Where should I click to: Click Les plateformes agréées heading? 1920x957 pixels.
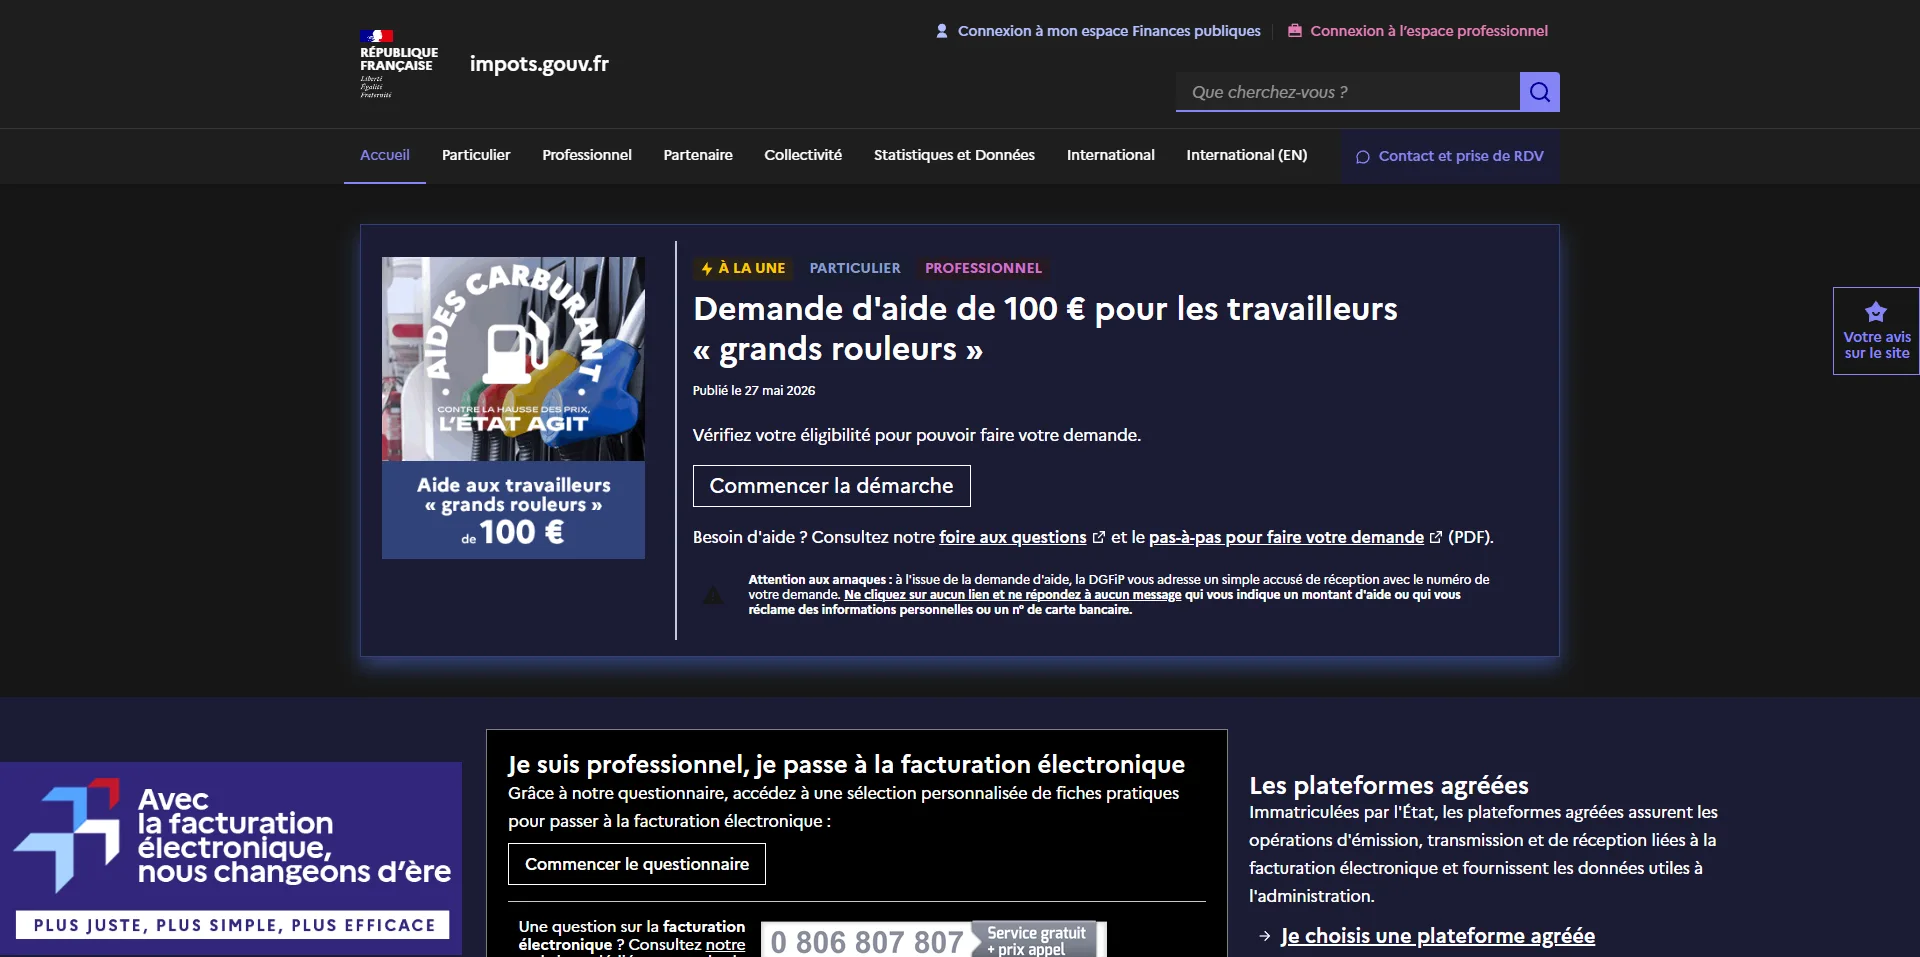click(x=1388, y=785)
